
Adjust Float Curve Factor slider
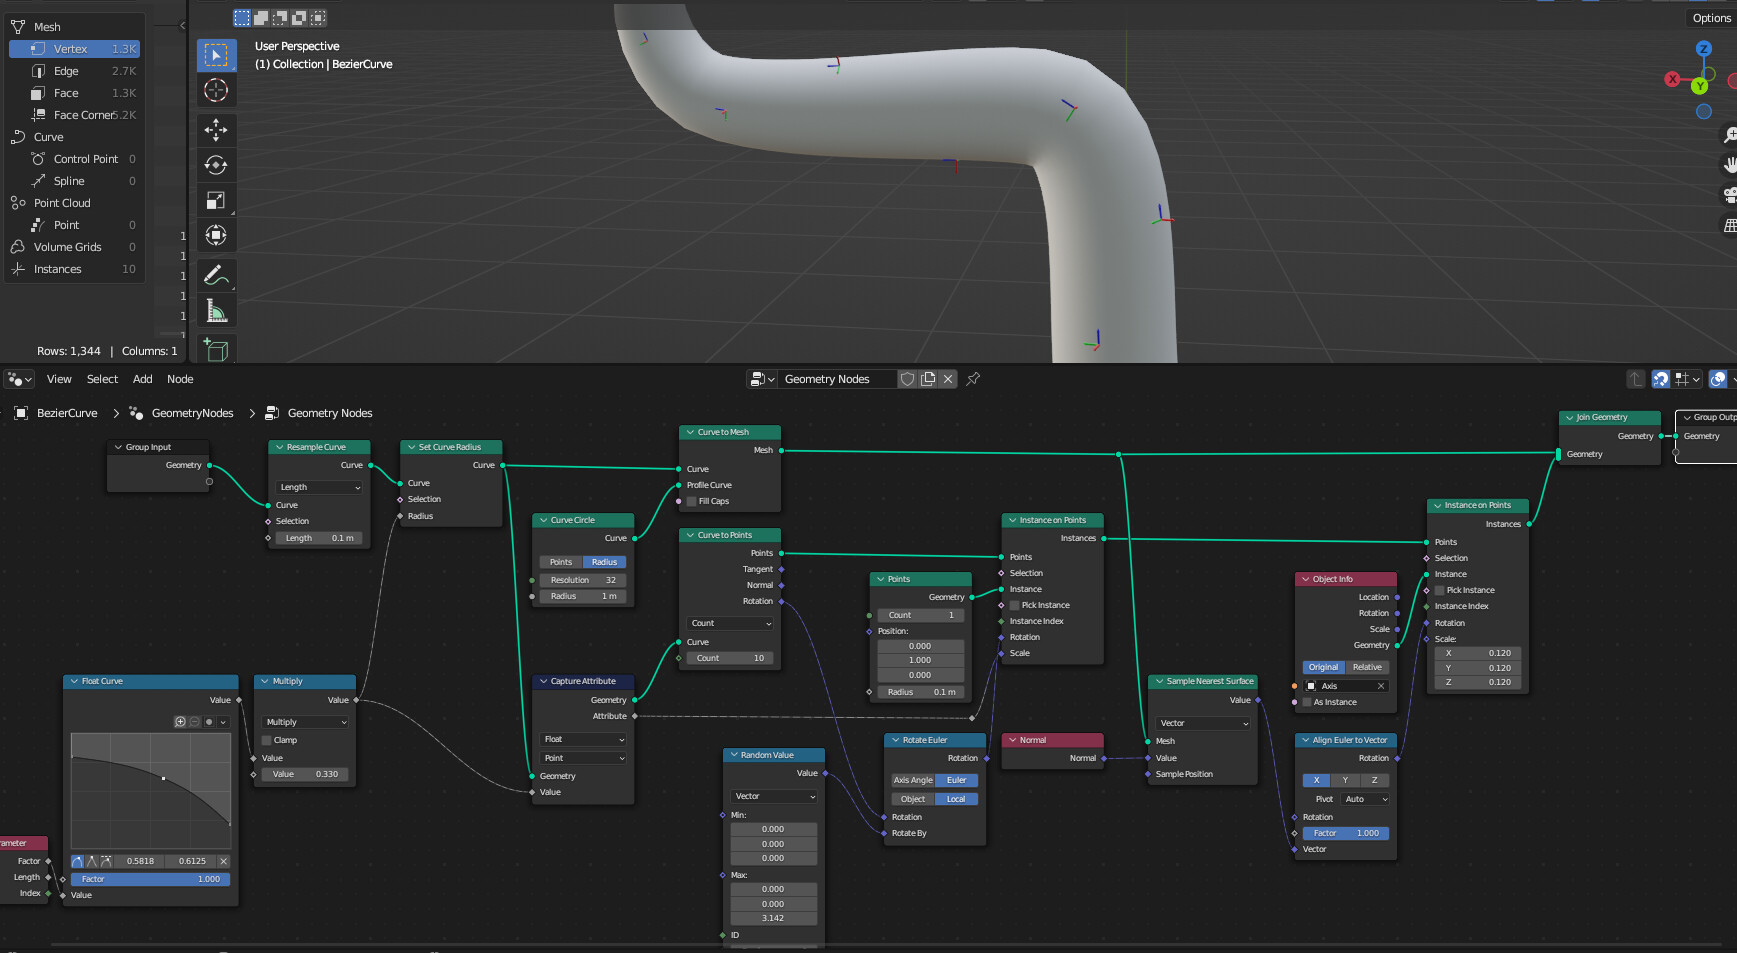(x=150, y=879)
